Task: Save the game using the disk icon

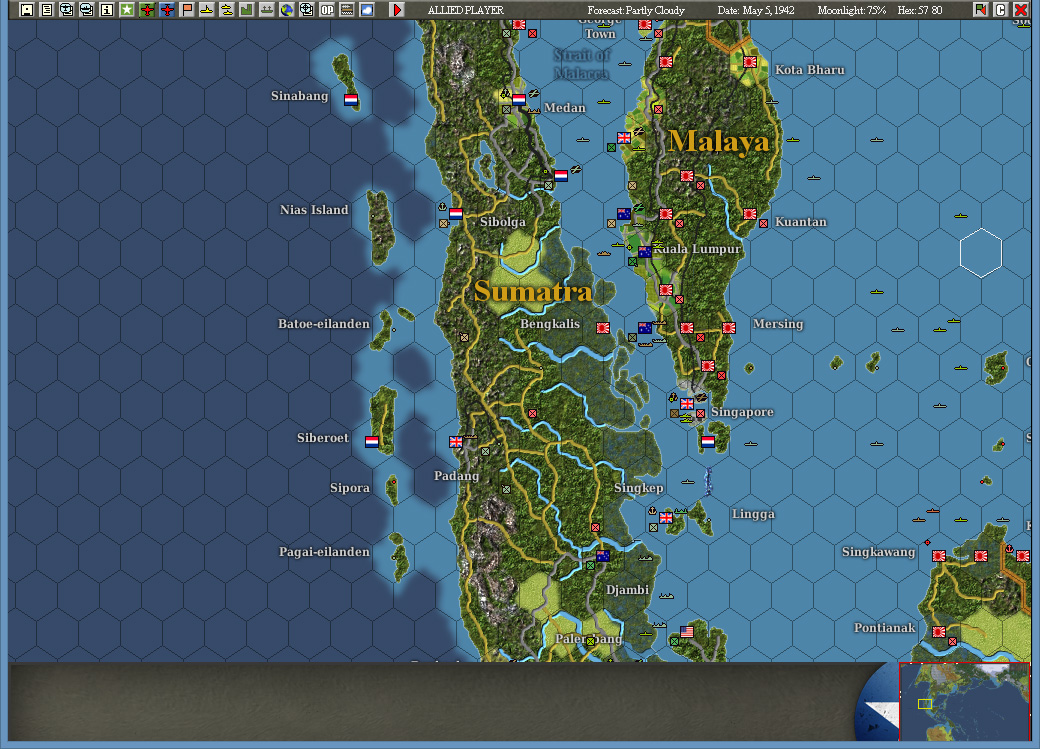Action: click(x=26, y=8)
